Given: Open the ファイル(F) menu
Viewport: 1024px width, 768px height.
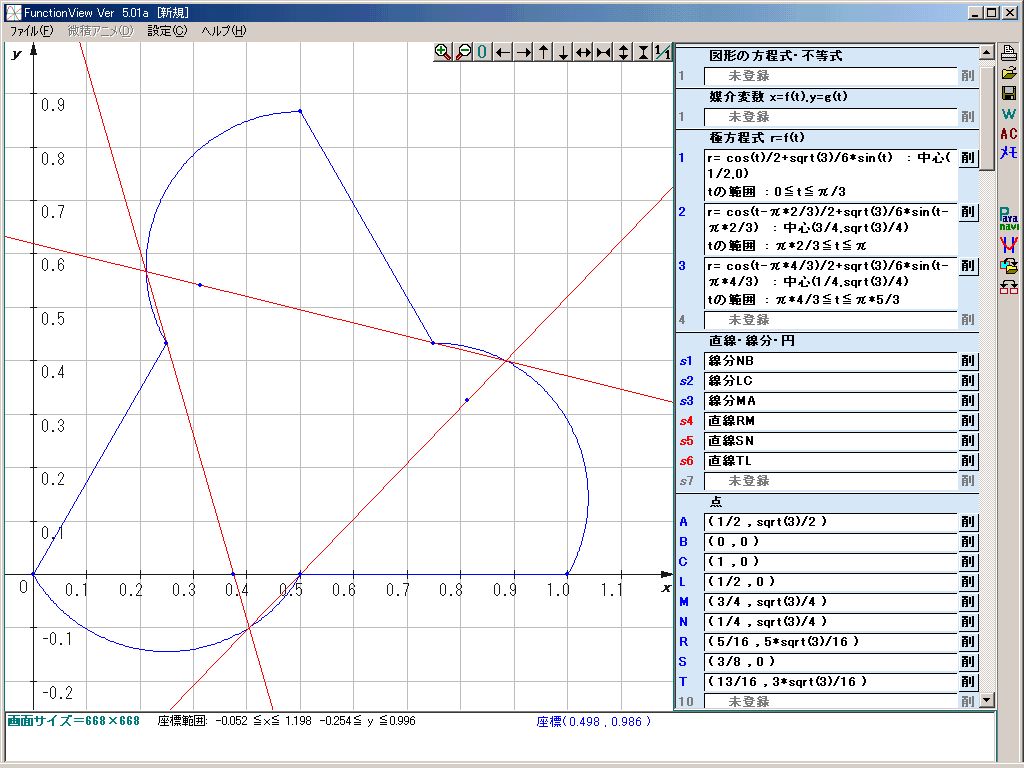Looking at the screenshot, I should click(31, 31).
